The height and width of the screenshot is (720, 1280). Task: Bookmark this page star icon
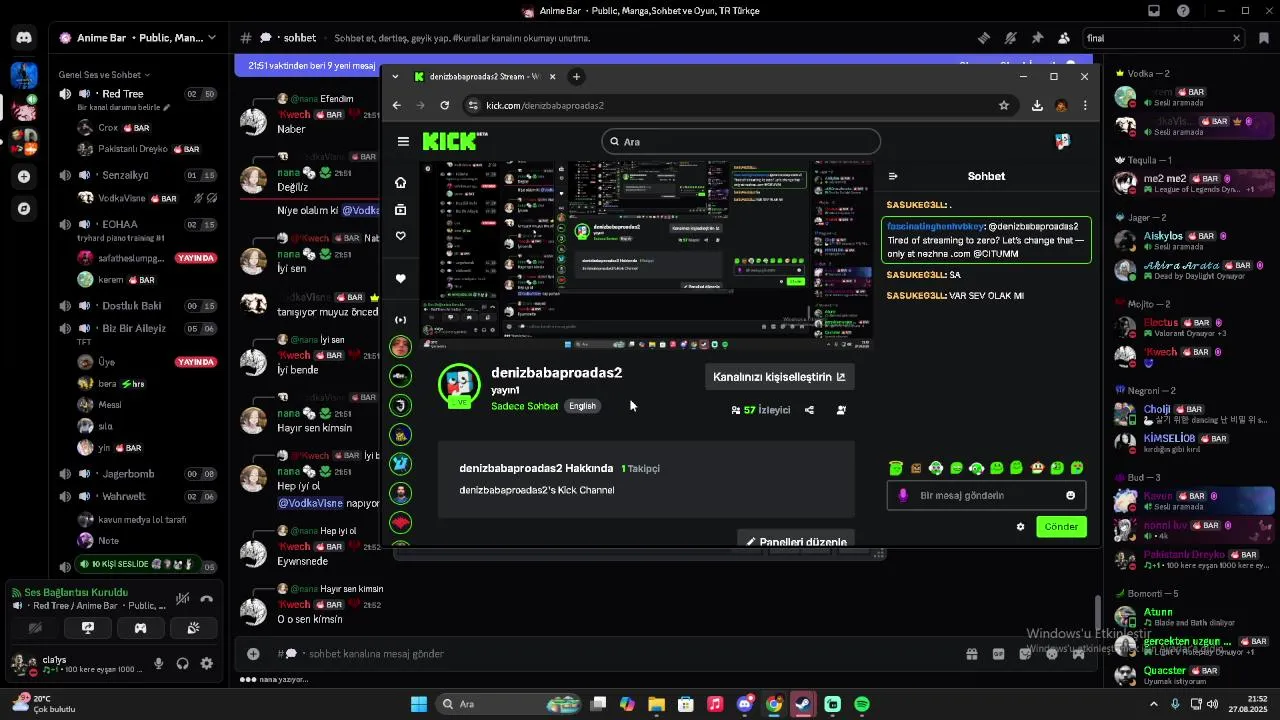[x=1004, y=105]
